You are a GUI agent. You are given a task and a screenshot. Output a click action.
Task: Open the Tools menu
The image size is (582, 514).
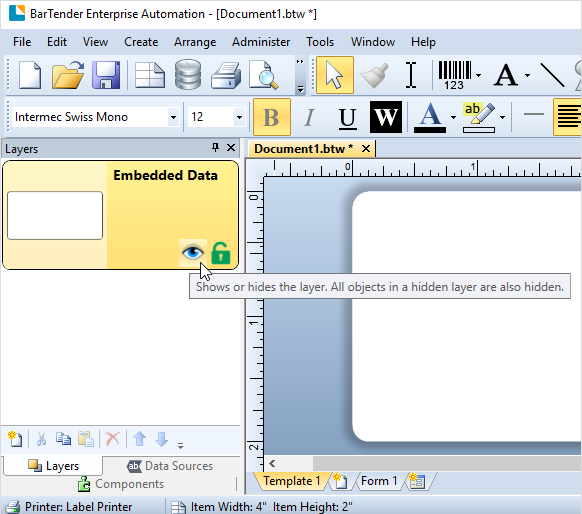coord(320,42)
